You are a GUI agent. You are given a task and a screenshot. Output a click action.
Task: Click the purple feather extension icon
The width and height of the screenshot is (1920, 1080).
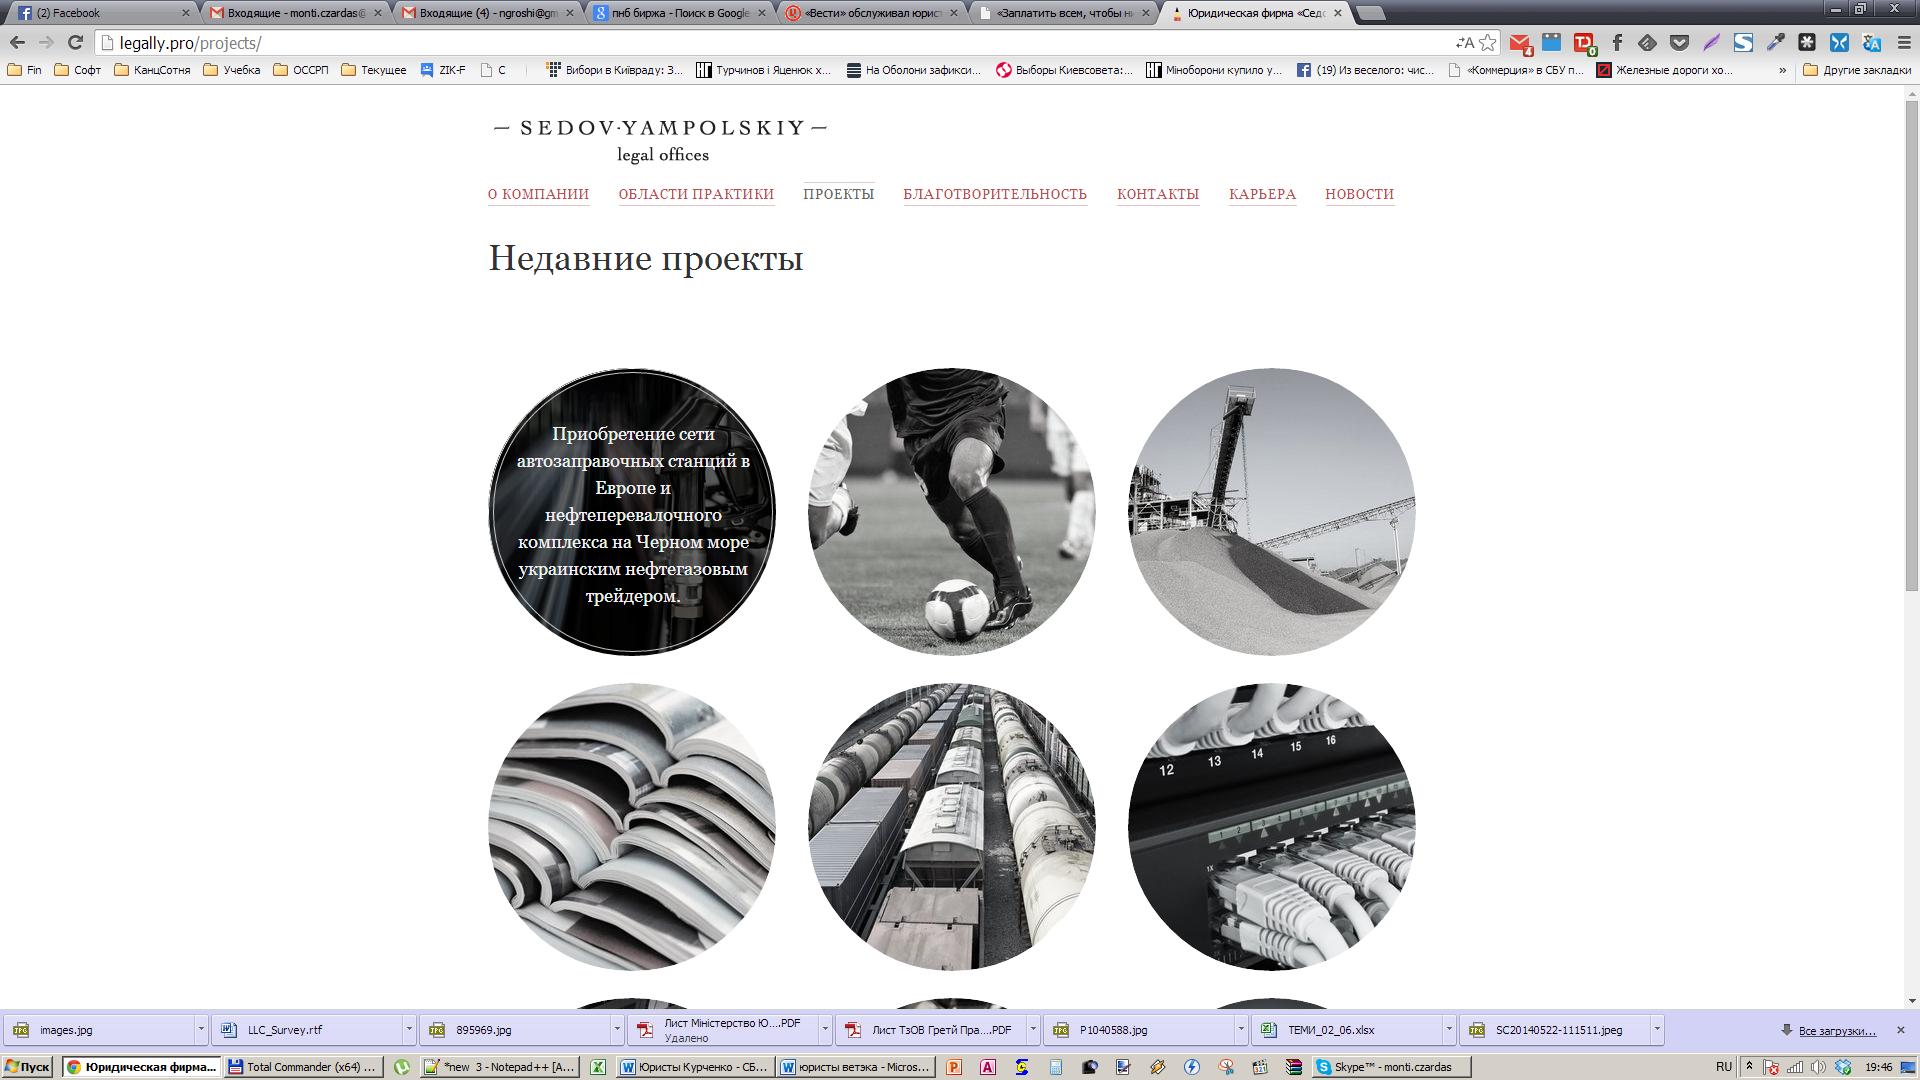coord(1712,42)
